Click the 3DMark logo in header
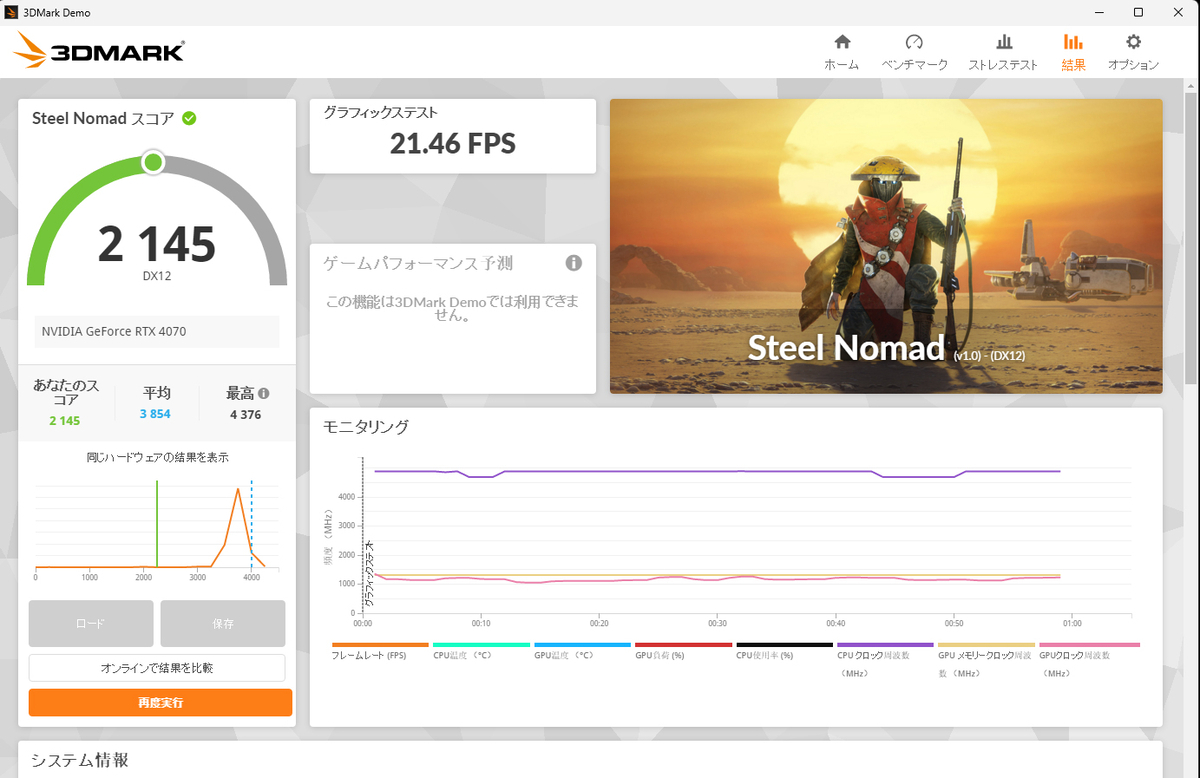 [99, 50]
